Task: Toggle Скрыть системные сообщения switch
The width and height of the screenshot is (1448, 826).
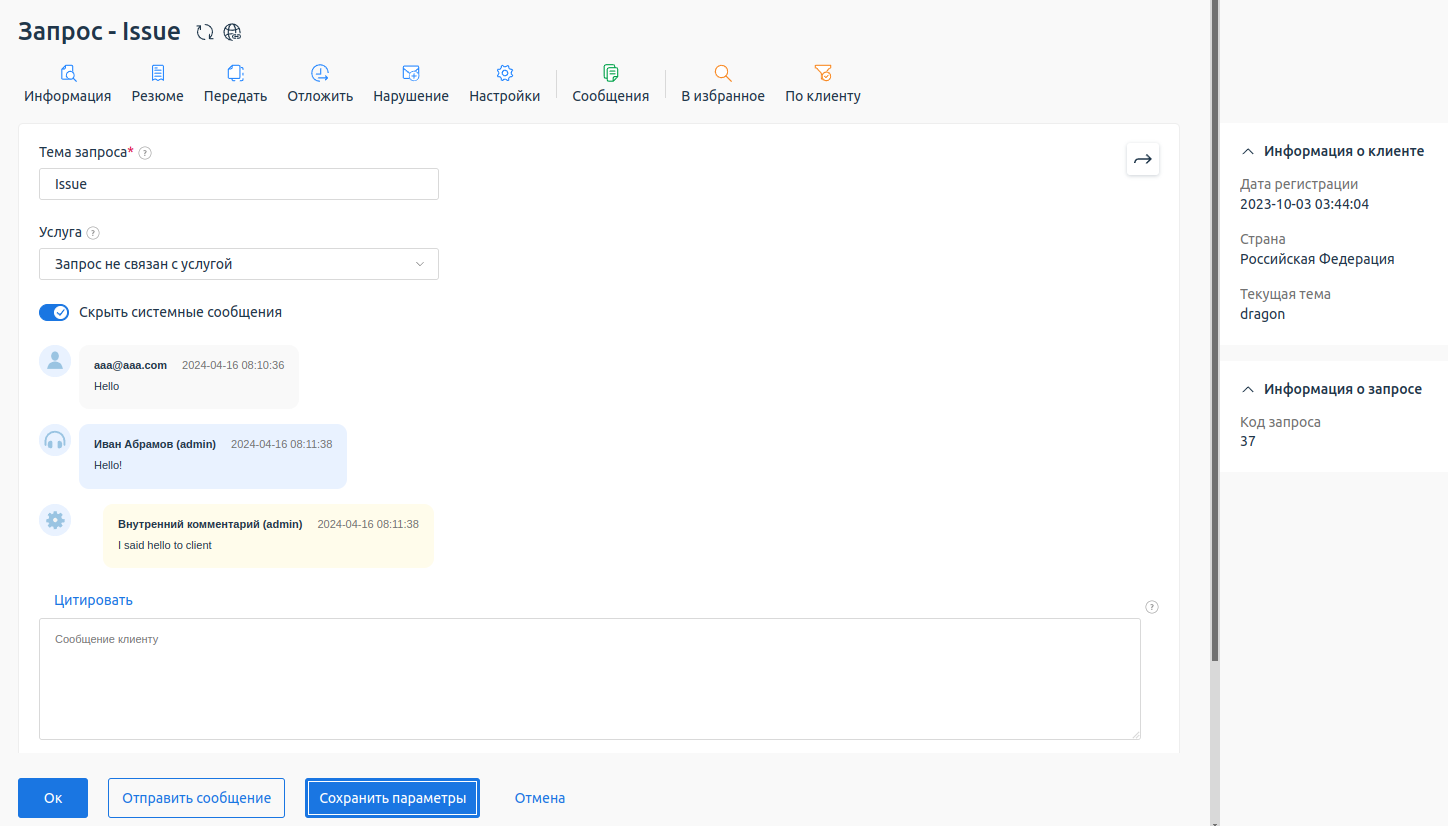Action: (54, 312)
